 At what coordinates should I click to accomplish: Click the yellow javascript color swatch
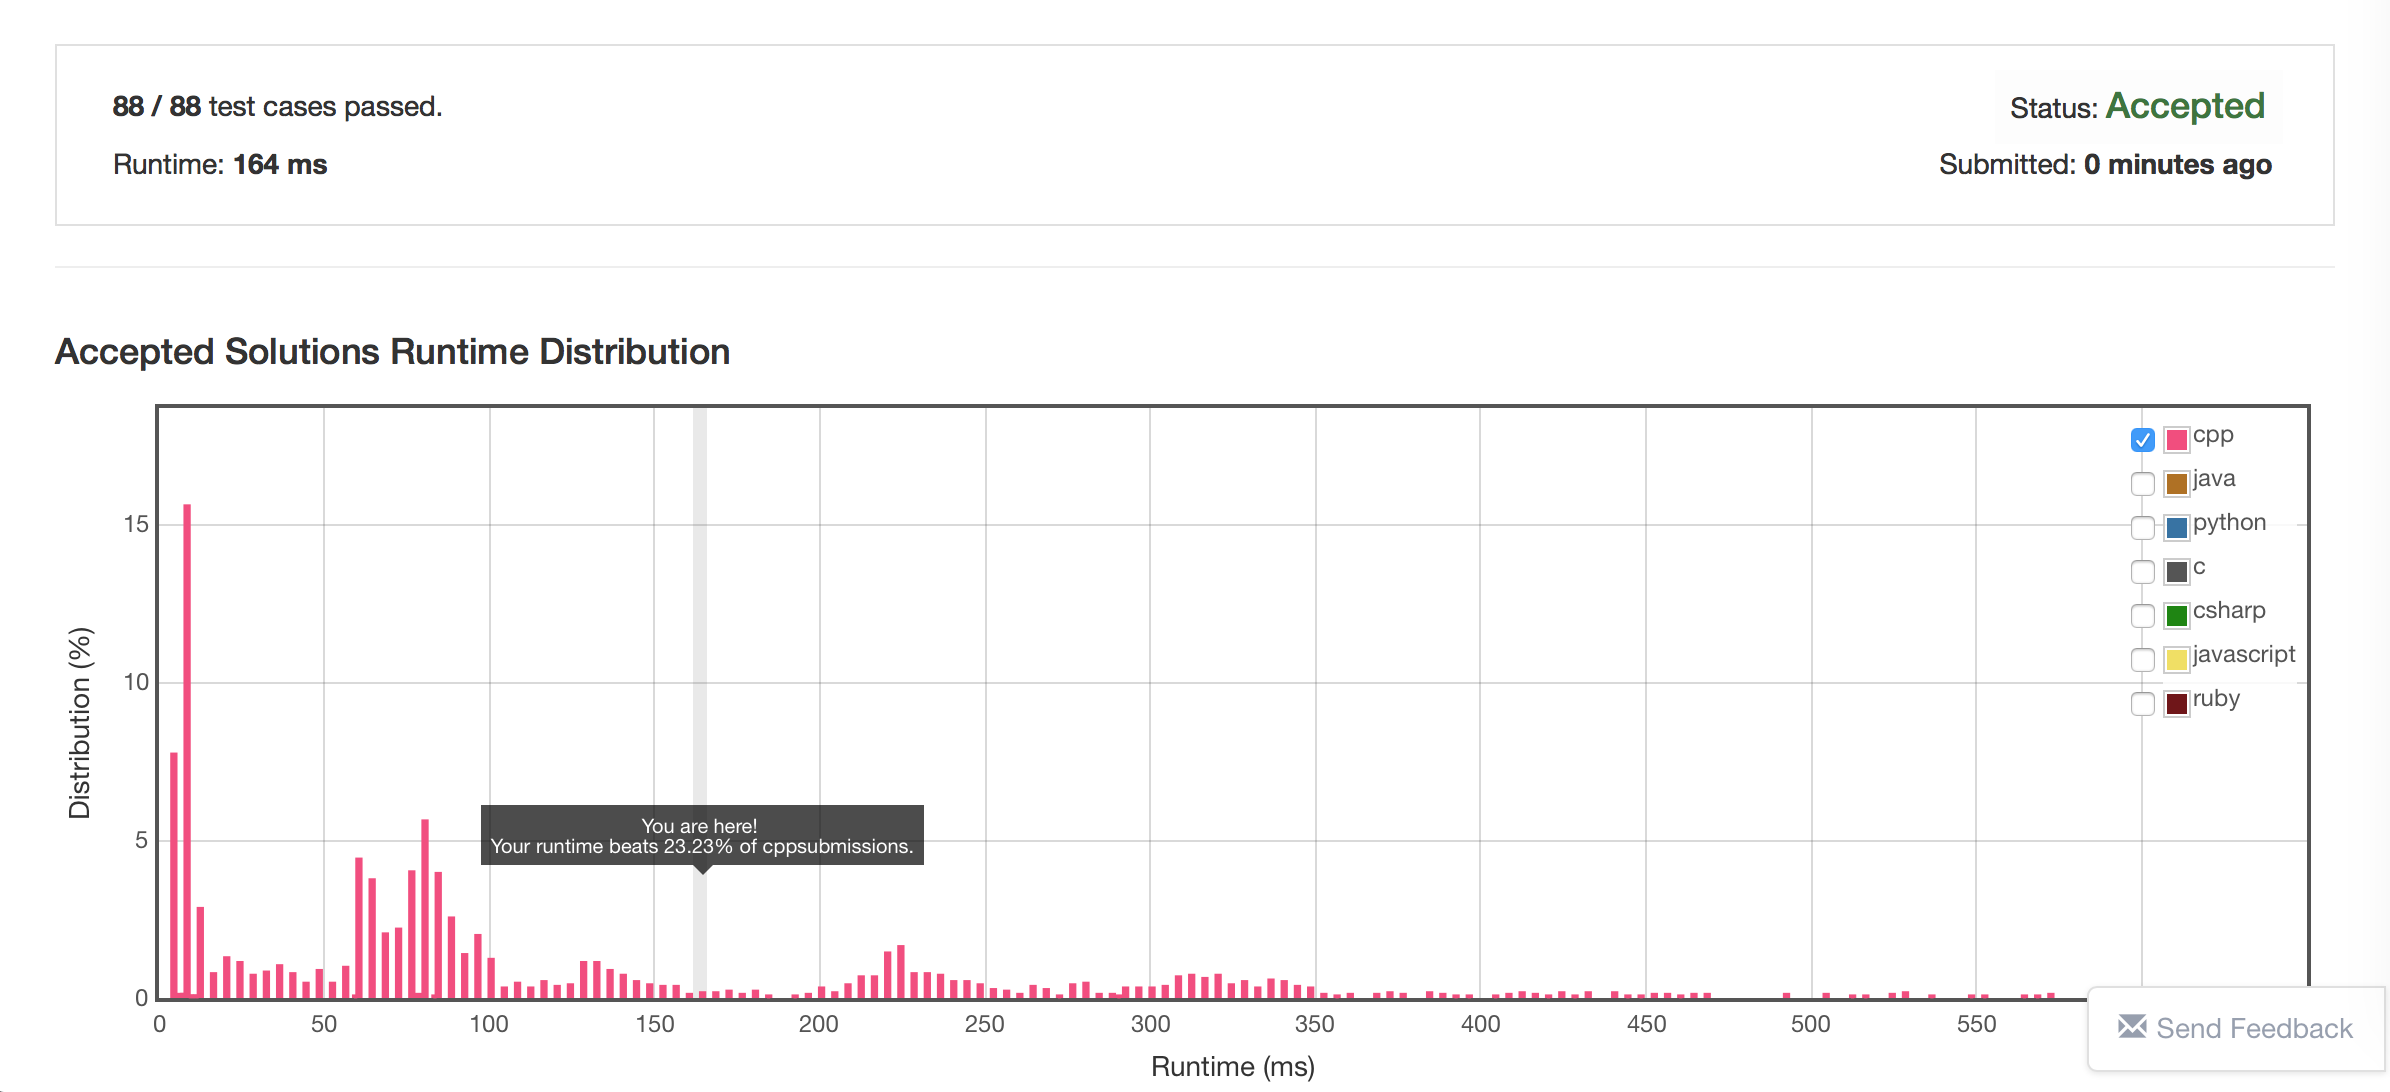(2176, 659)
